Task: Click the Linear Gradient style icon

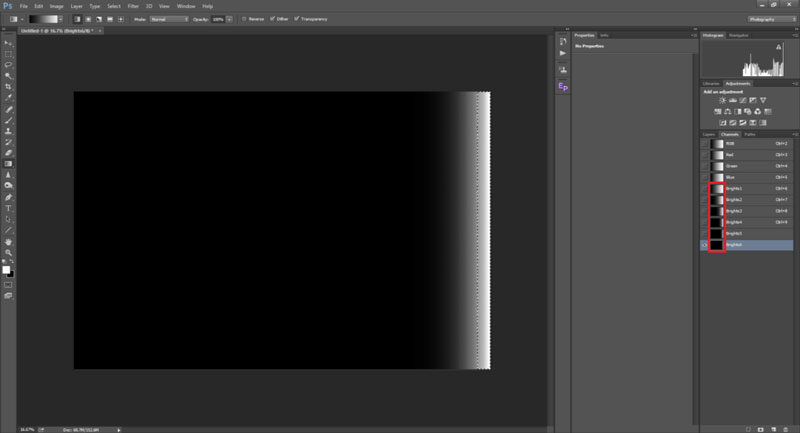Action: pyautogui.click(x=79, y=19)
